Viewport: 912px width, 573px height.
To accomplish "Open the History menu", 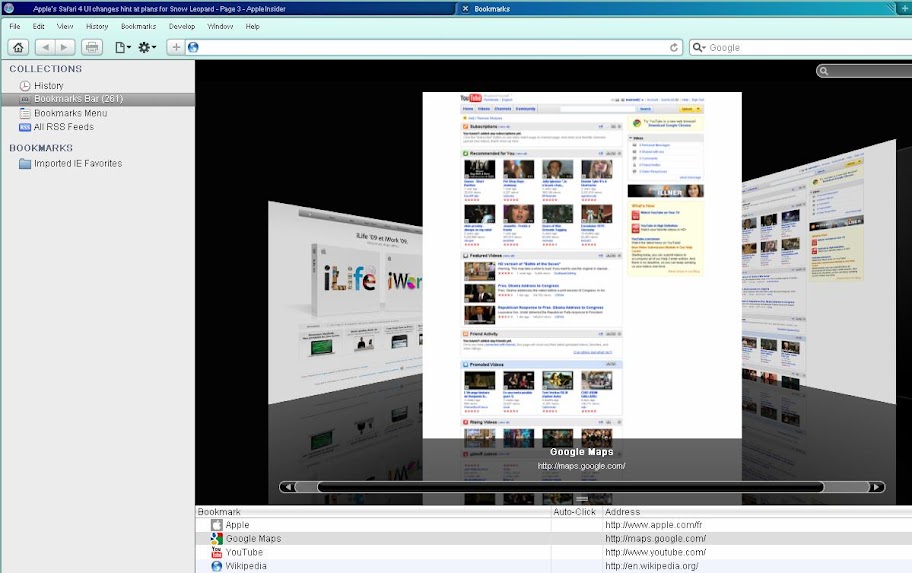I will pos(97,26).
